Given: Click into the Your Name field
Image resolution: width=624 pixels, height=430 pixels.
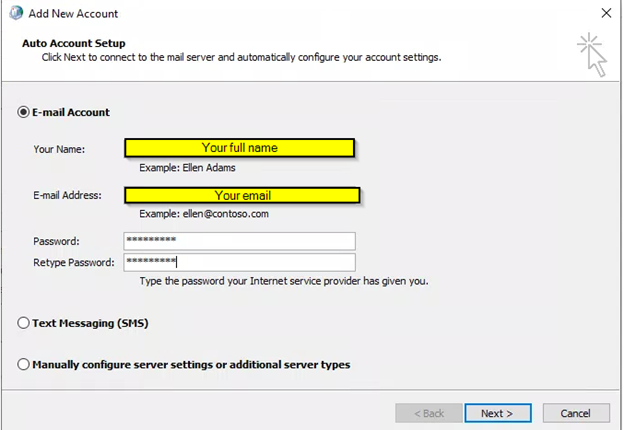Looking at the screenshot, I should (239, 148).
